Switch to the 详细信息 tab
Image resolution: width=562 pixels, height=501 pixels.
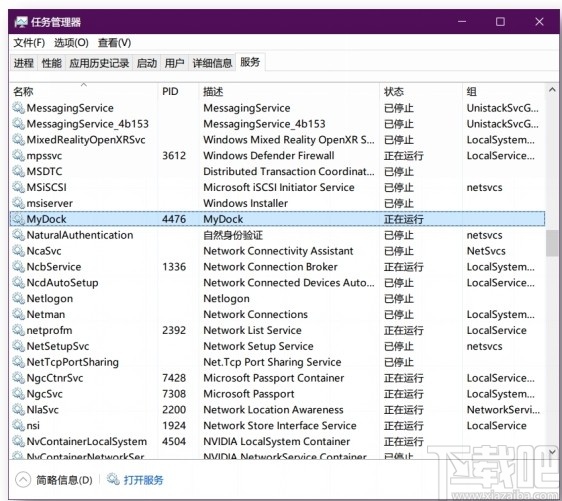212,63
